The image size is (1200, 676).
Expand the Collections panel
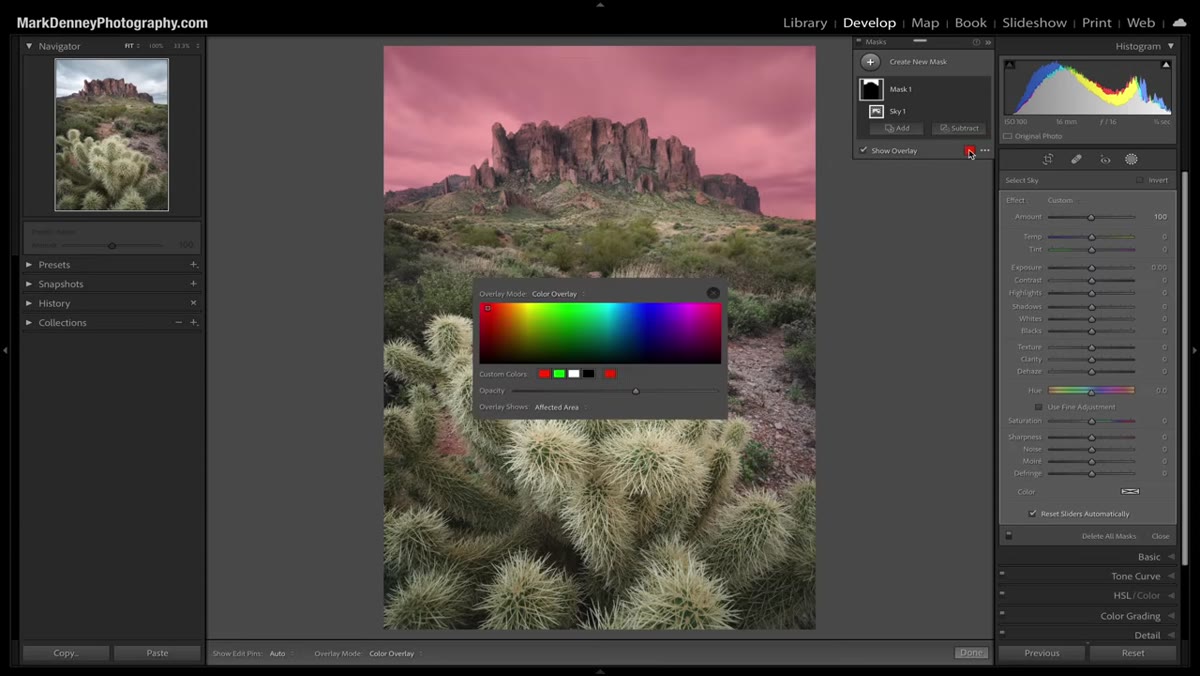29,323
